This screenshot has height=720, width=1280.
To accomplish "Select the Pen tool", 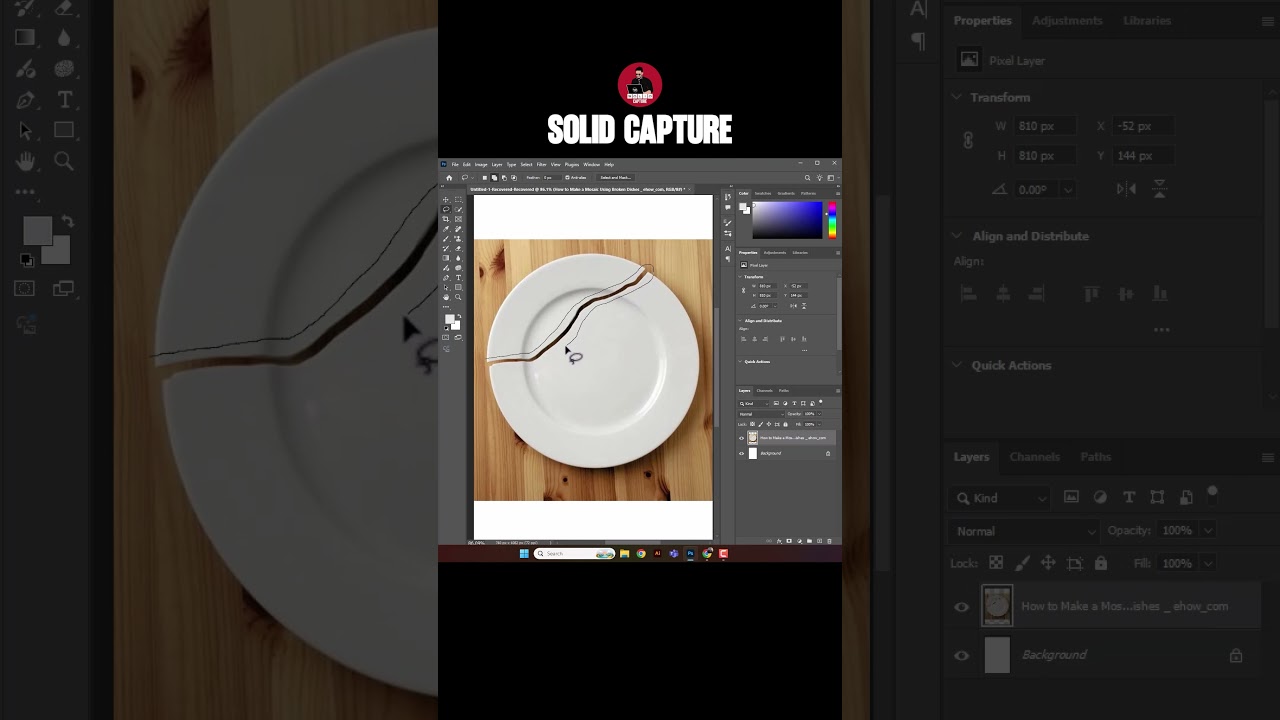I will 446,278.
